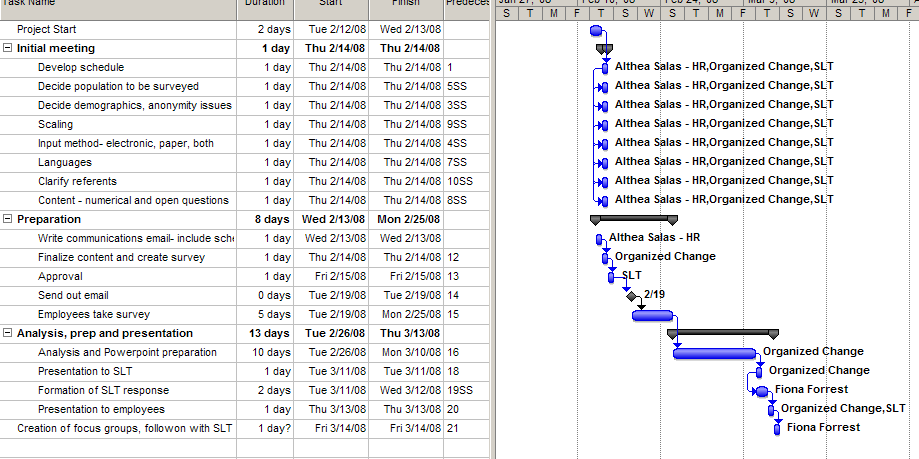This screenshot has width=919, height=459.
Task: Collapse the Preparation task group
Action: (8, 219)
